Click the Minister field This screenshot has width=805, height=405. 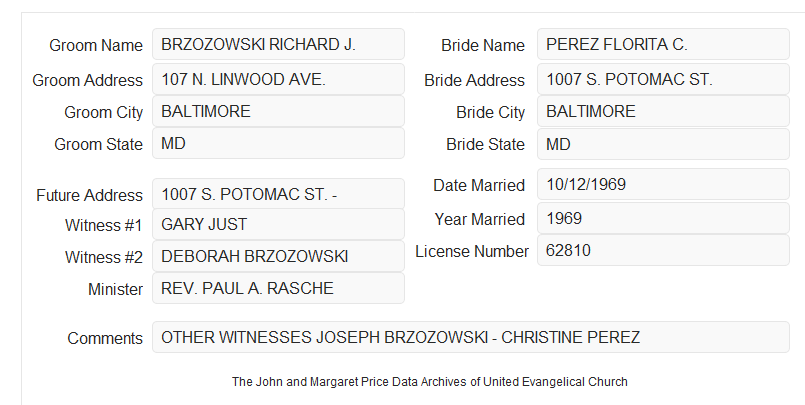(x=278, y=288)
